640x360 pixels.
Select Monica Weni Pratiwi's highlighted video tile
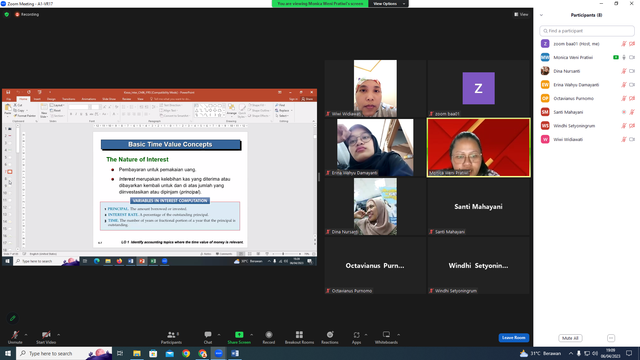tap(478, 147)
